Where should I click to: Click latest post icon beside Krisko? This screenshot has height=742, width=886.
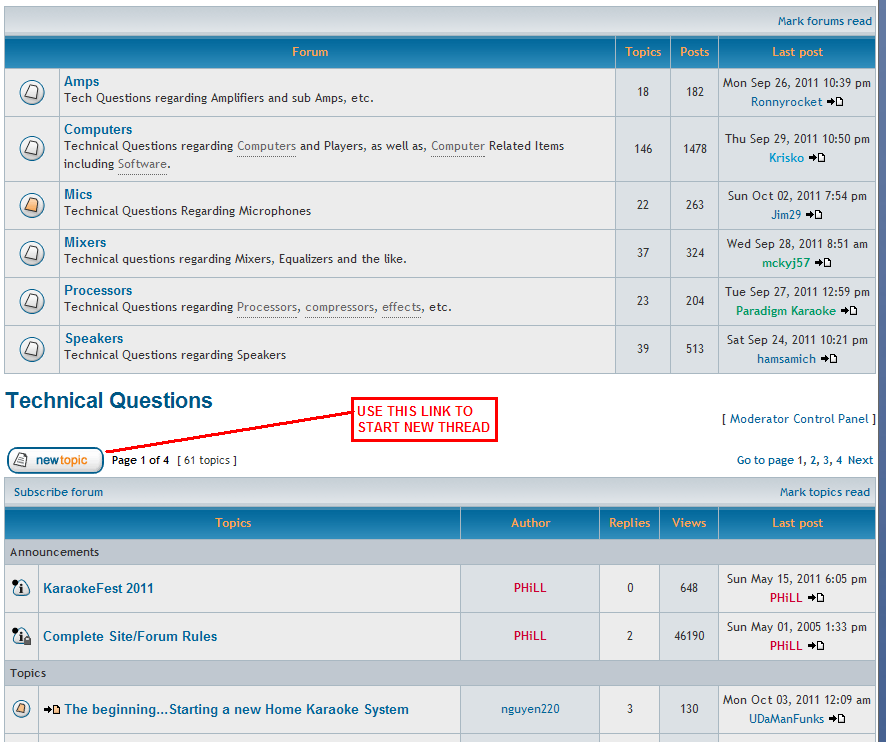pos(817,158)
